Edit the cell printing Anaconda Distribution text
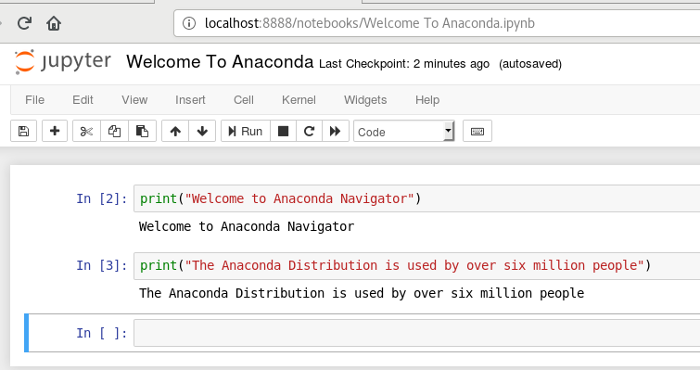Image resolution: width=700 pixels, height=370 pixels. [417, 266]
